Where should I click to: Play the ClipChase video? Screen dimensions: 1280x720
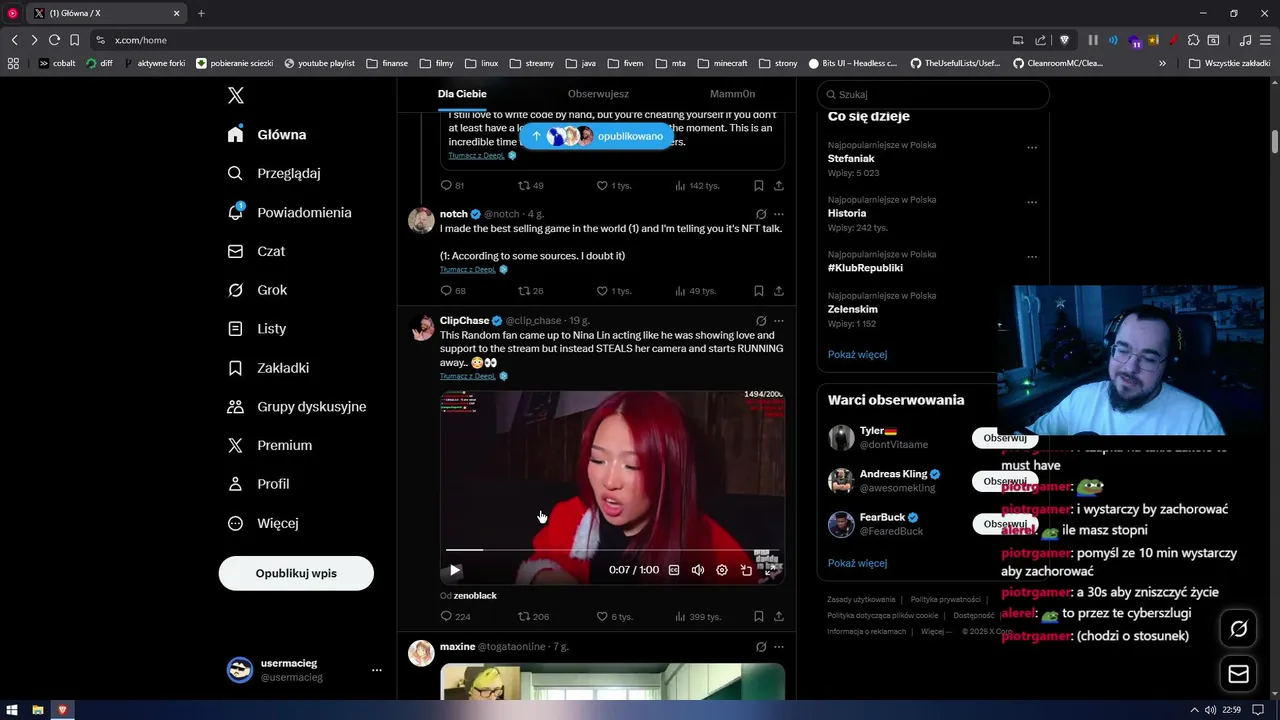pos(455,570)
